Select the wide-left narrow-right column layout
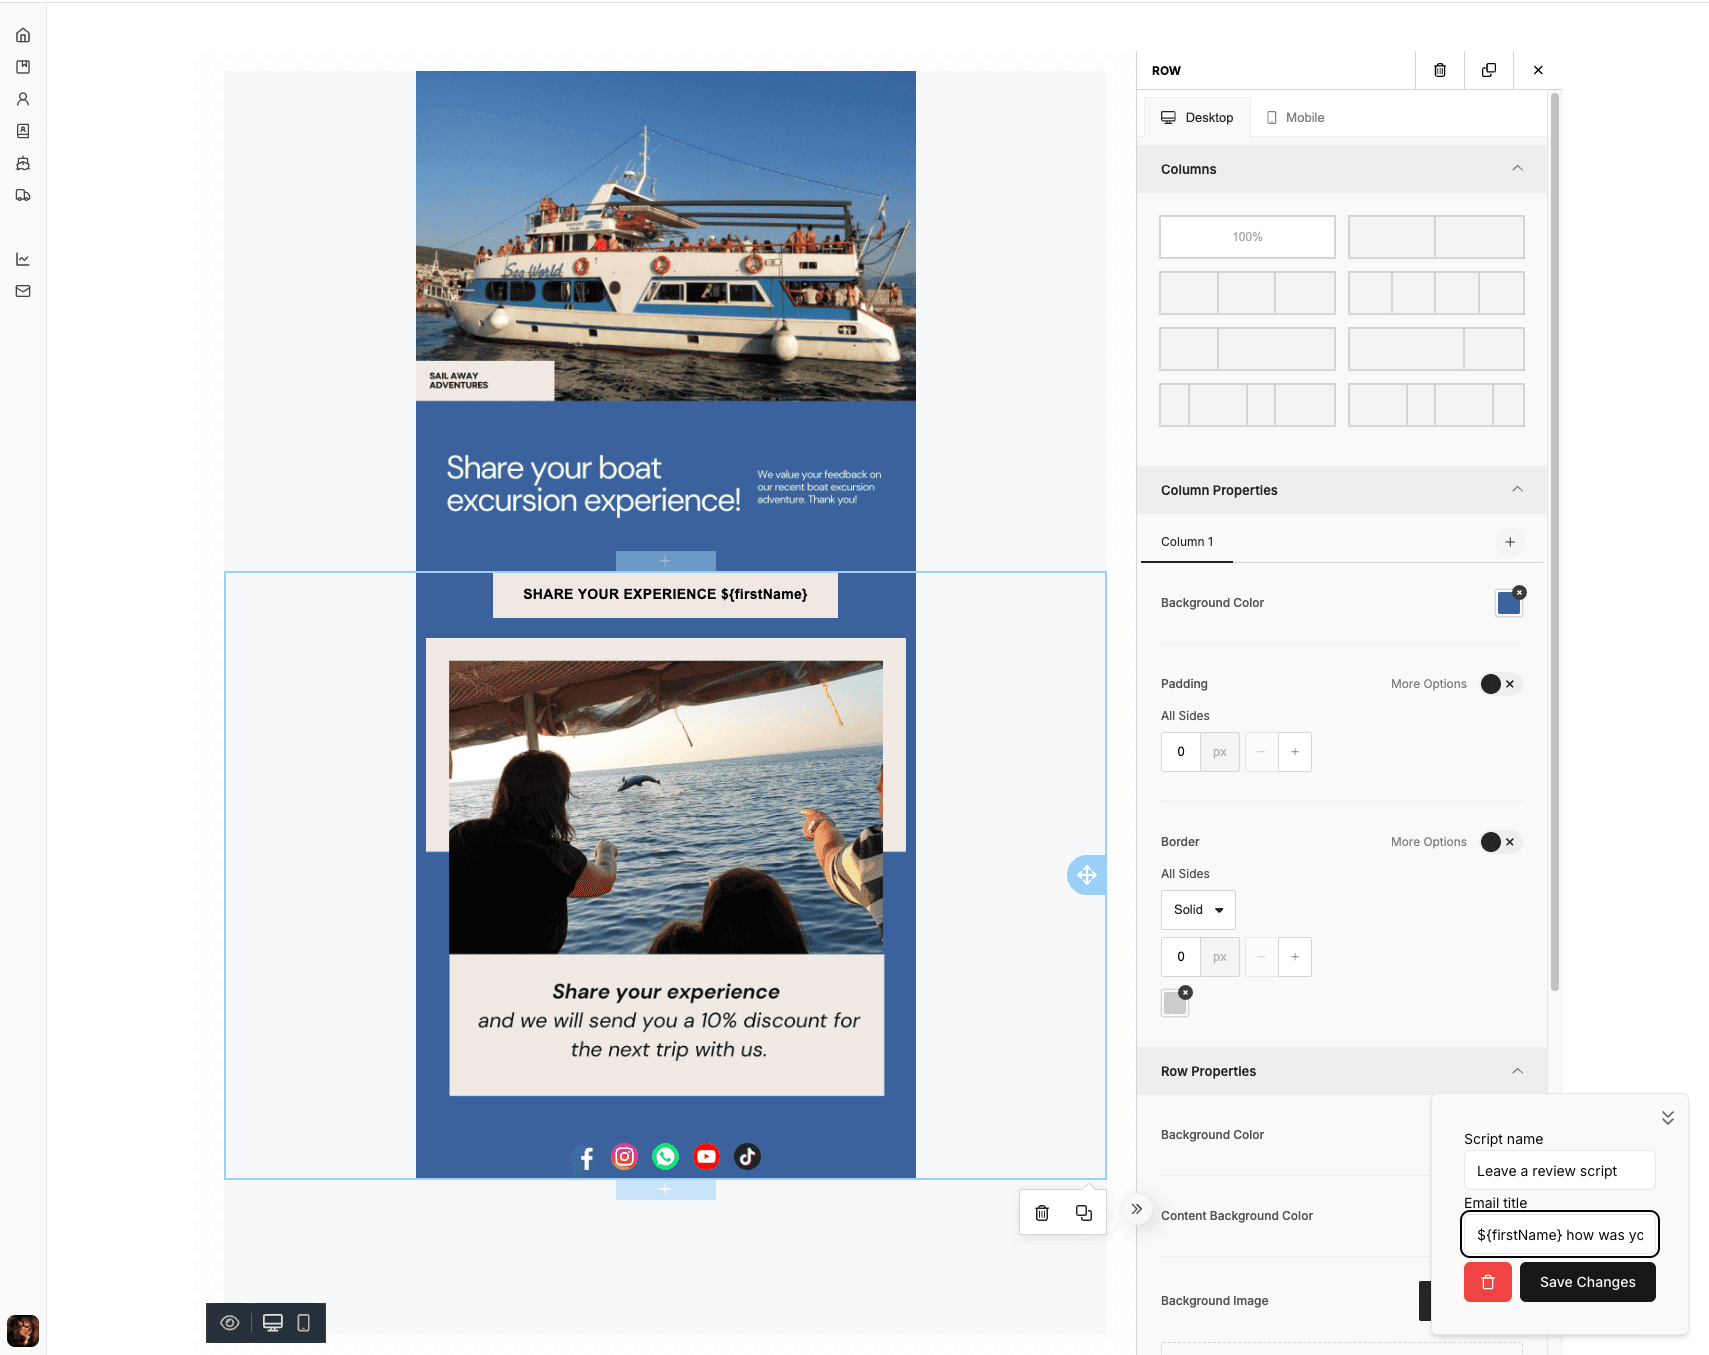Viewport: 1709px width, 1355px height. coord(1436,349)
